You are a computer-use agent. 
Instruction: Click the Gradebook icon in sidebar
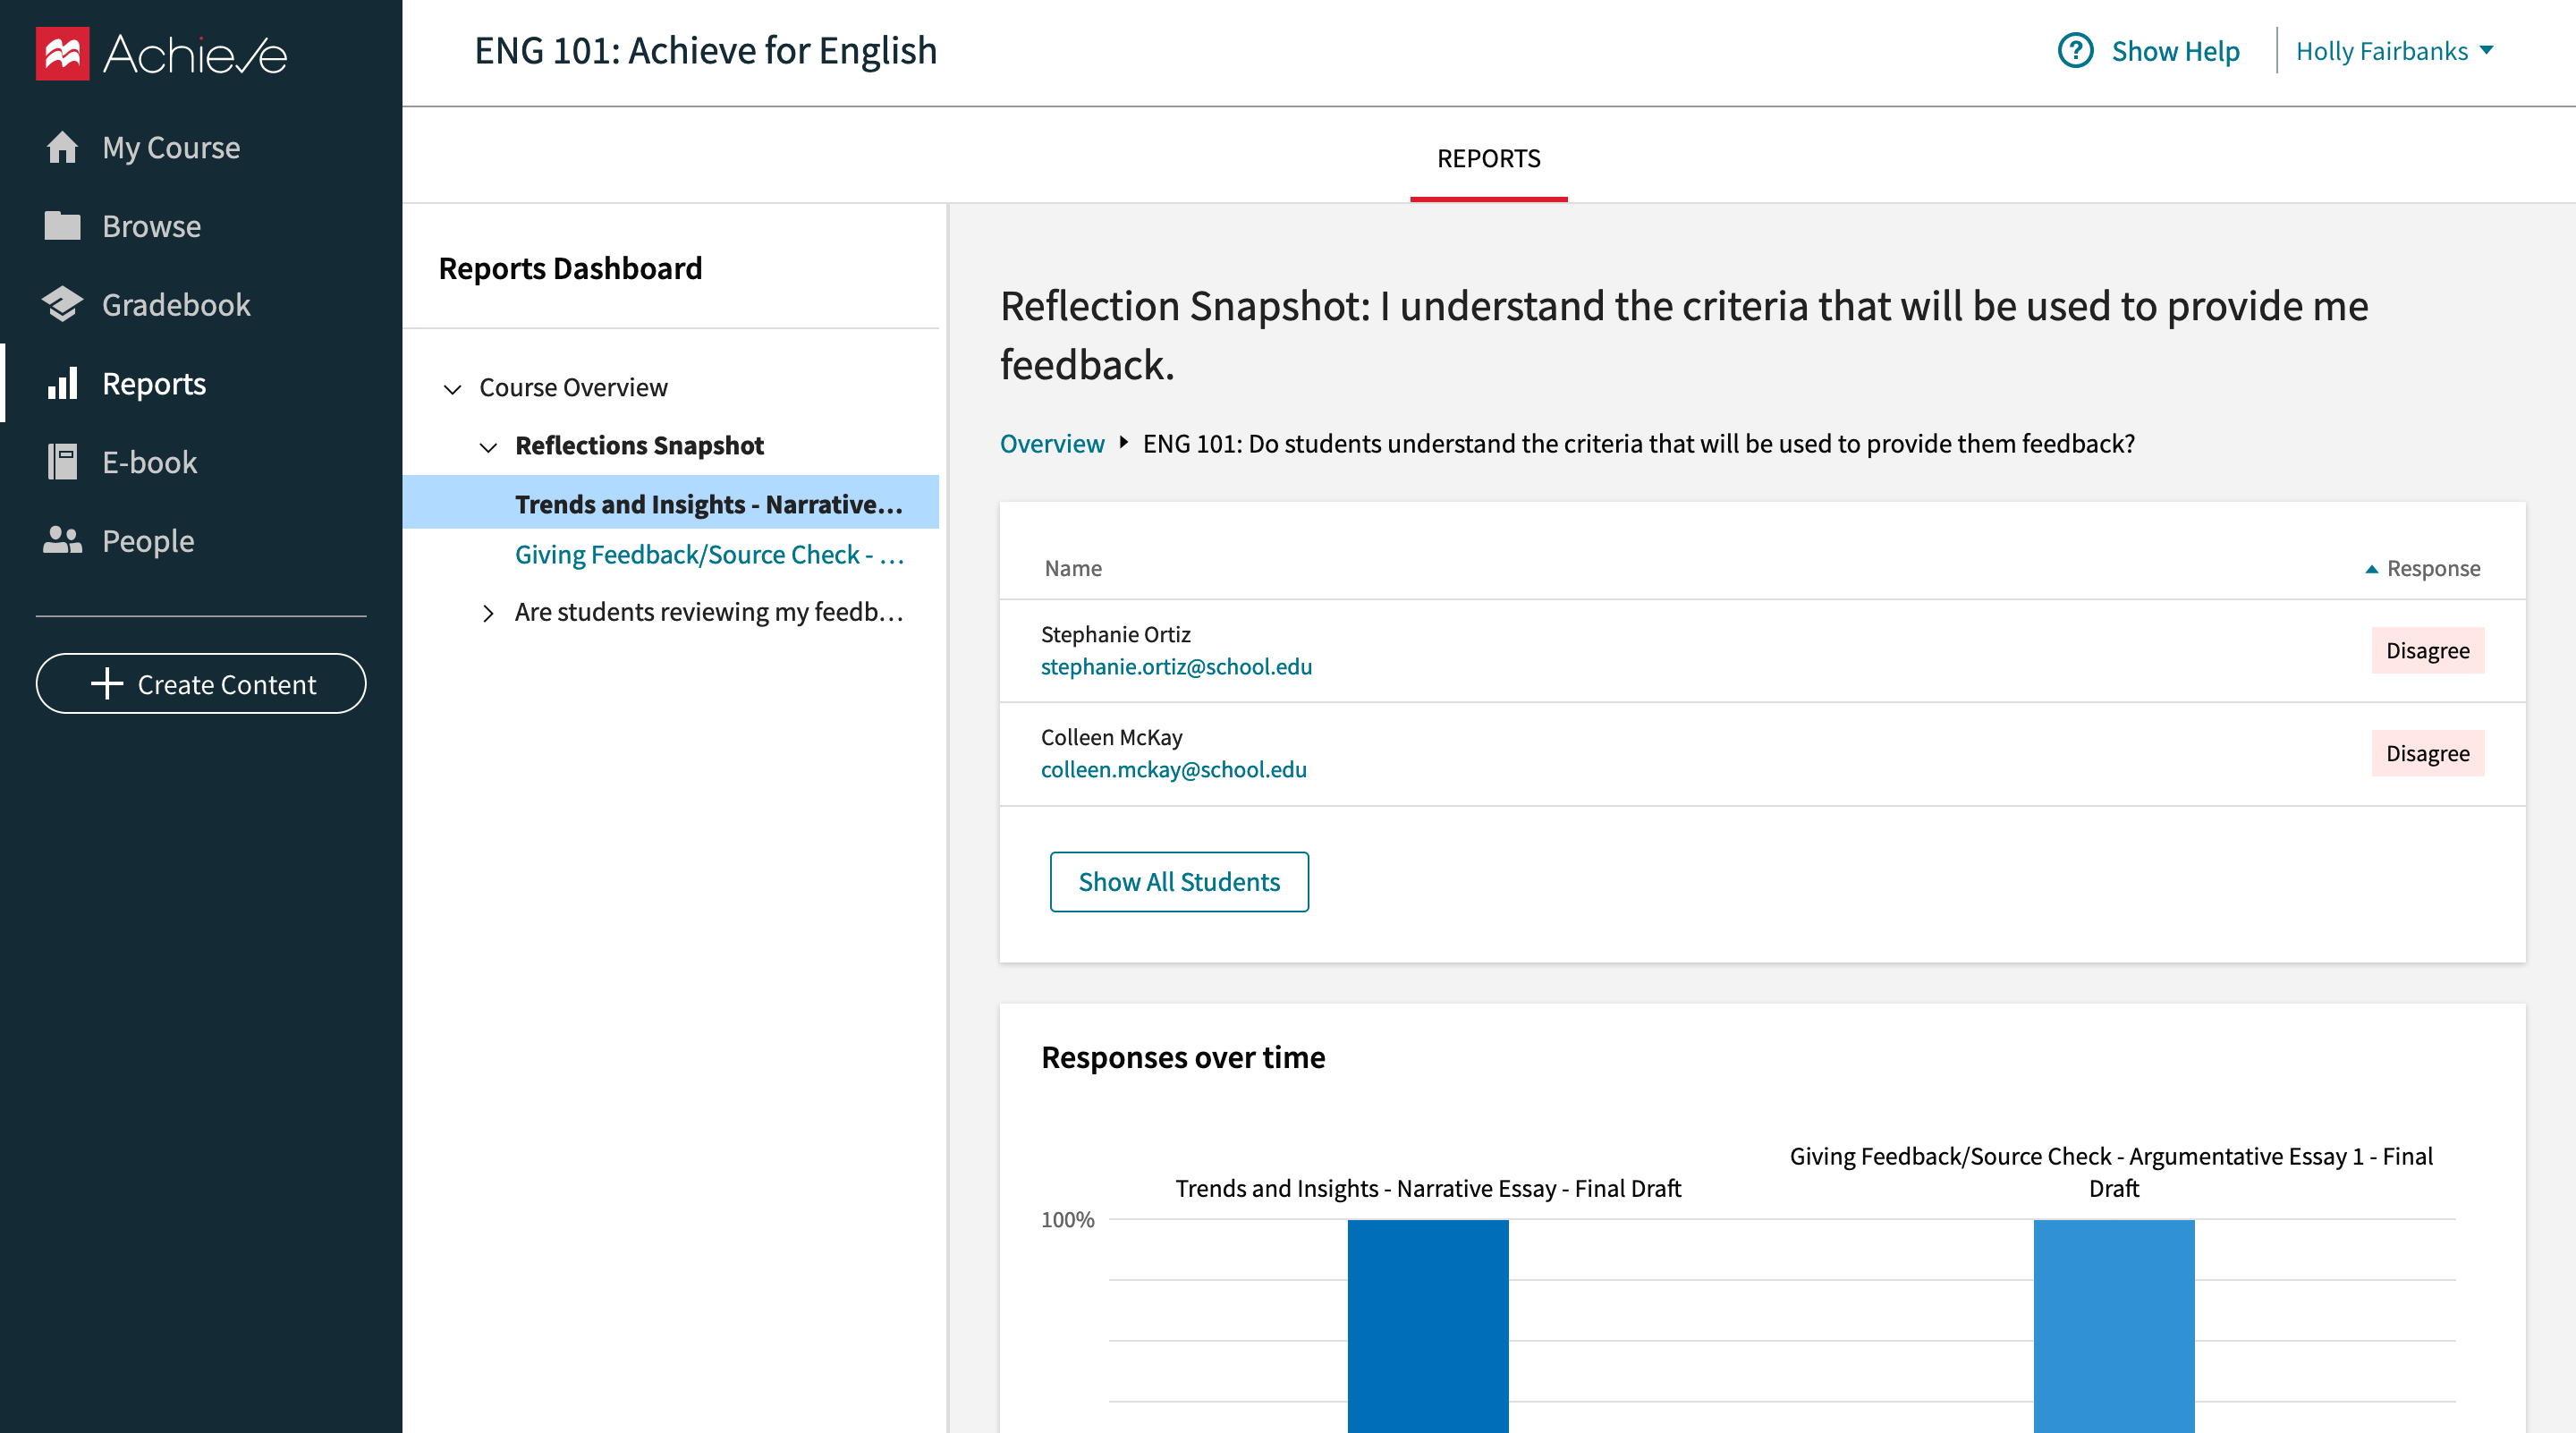coord(60,305)
